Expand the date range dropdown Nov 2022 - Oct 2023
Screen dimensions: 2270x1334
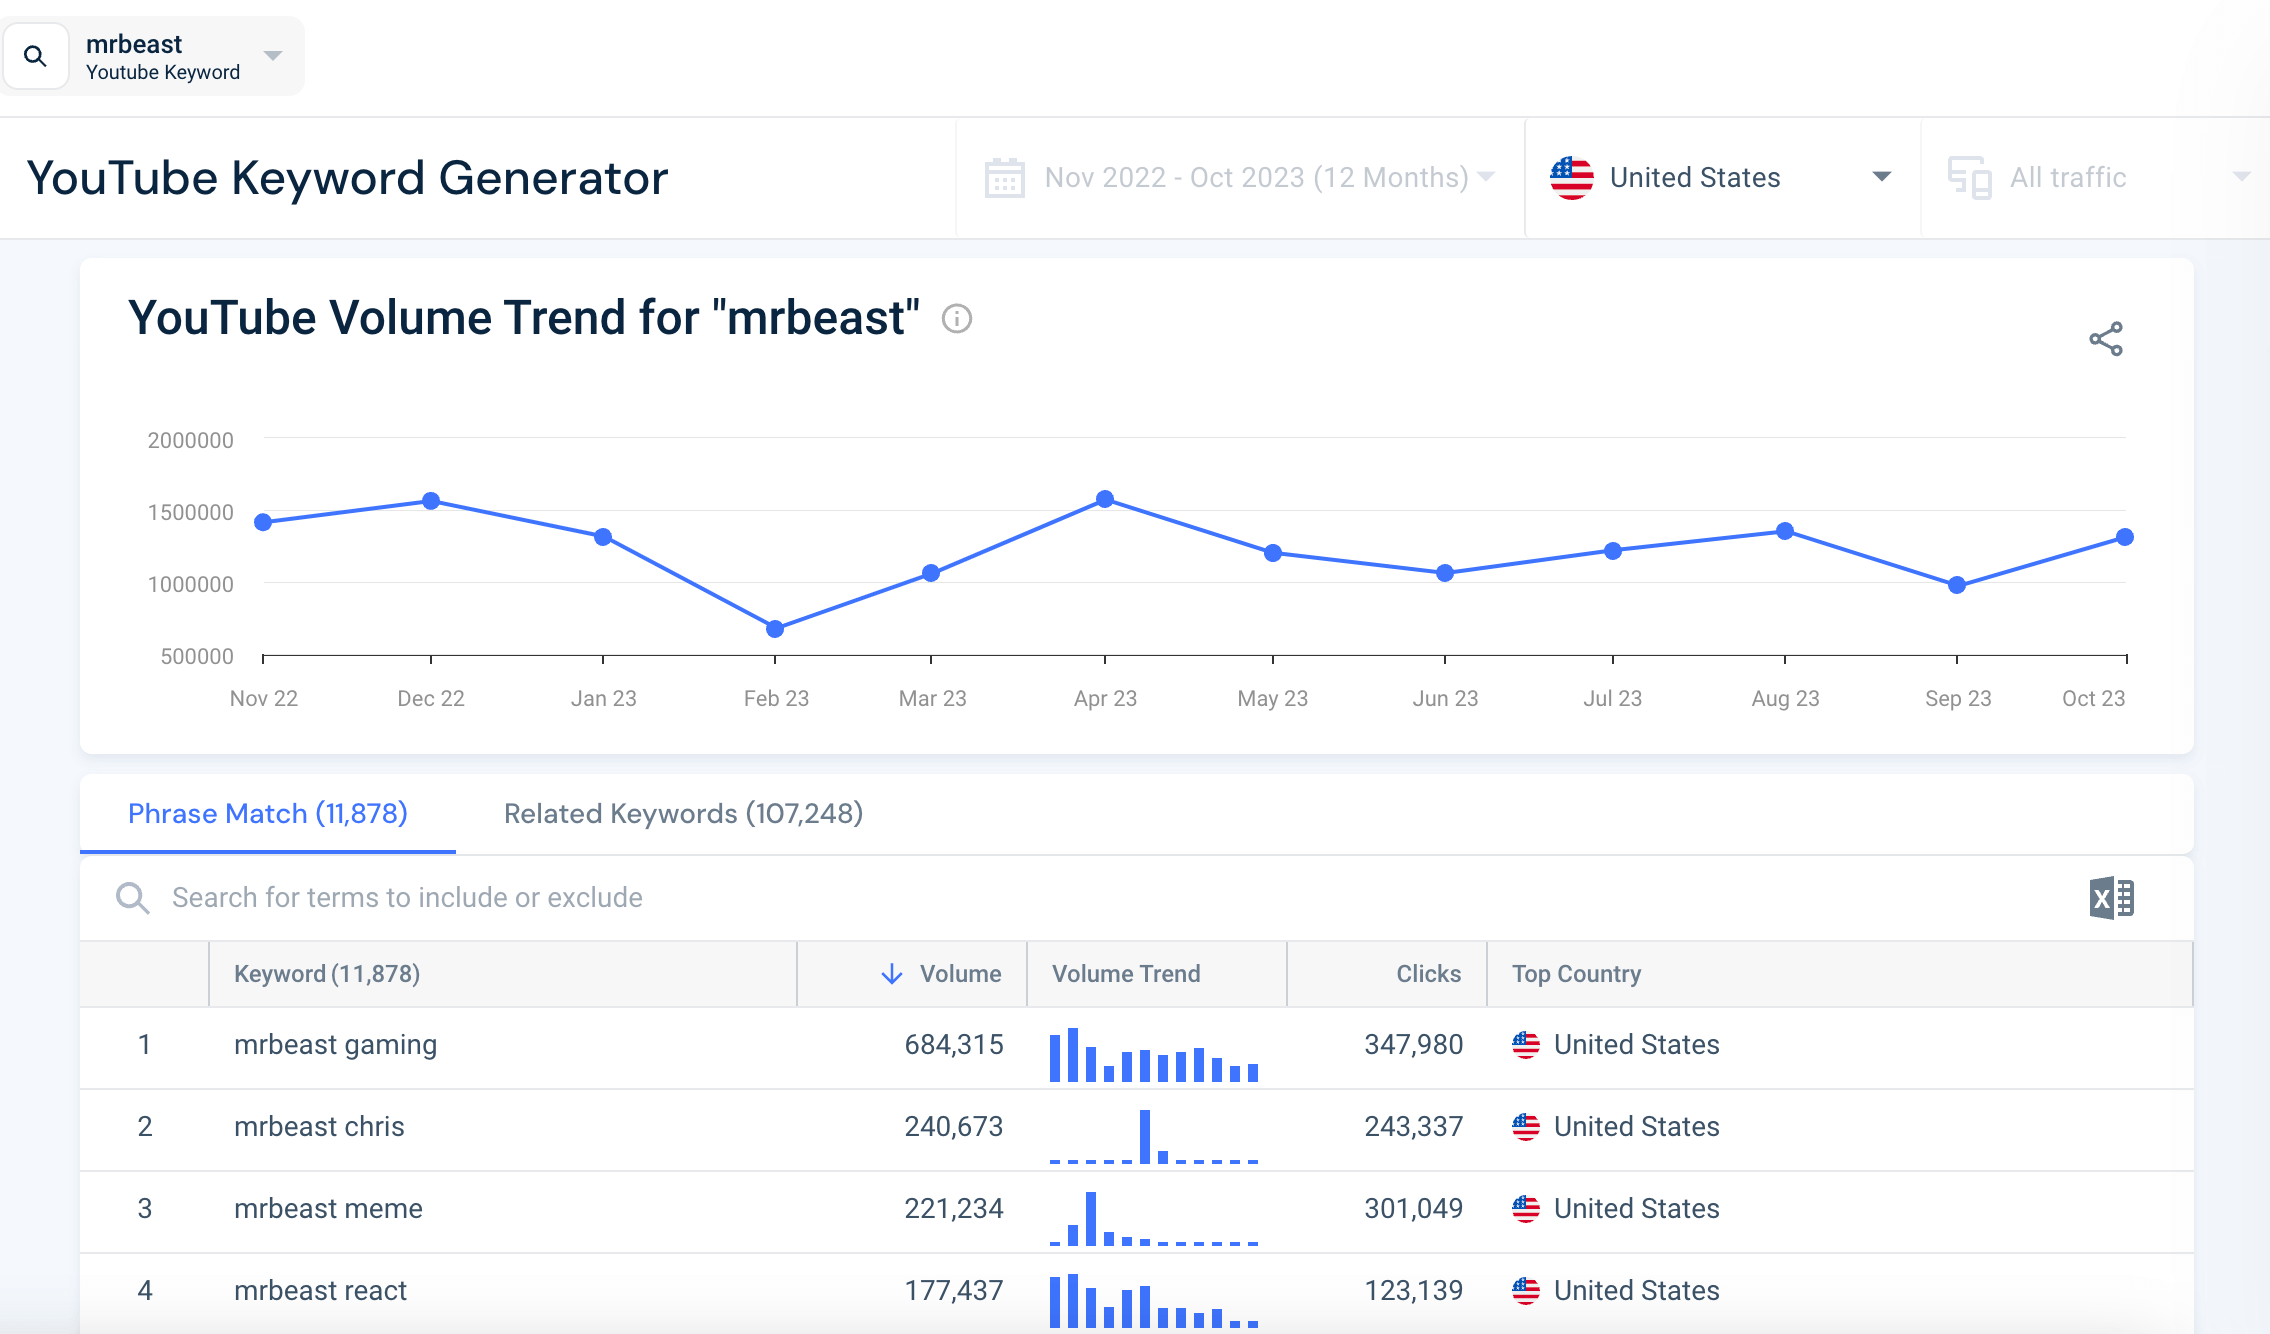[1240, 176]
